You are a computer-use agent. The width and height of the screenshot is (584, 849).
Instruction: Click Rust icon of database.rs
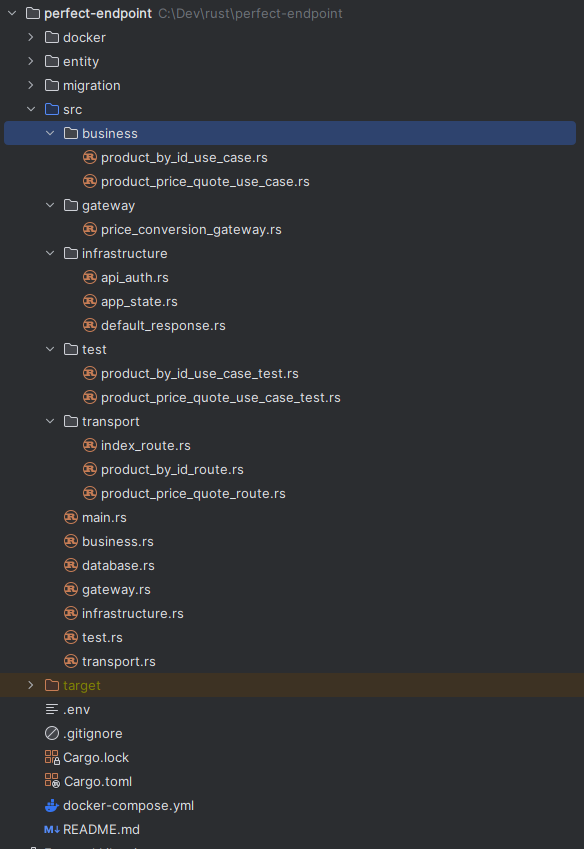click(71, 565)
